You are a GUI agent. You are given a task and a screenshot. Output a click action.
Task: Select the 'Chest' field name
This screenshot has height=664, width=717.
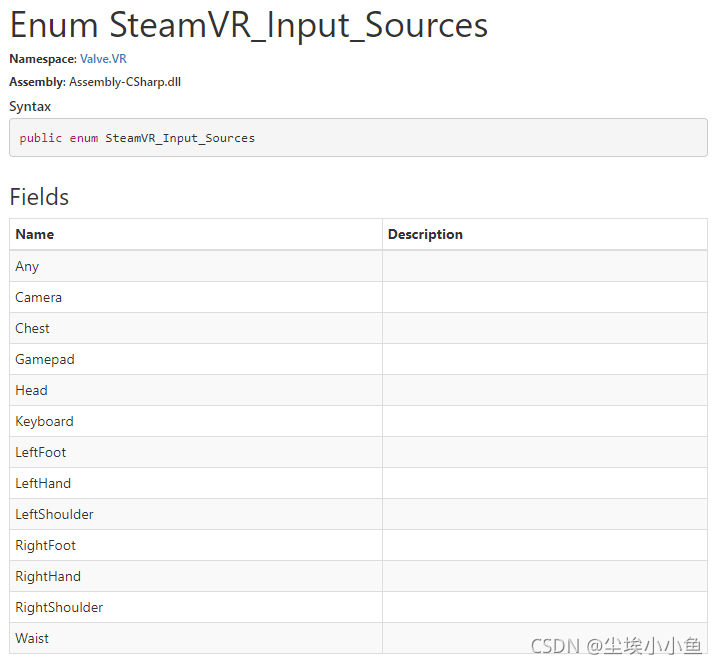point(32,328)
